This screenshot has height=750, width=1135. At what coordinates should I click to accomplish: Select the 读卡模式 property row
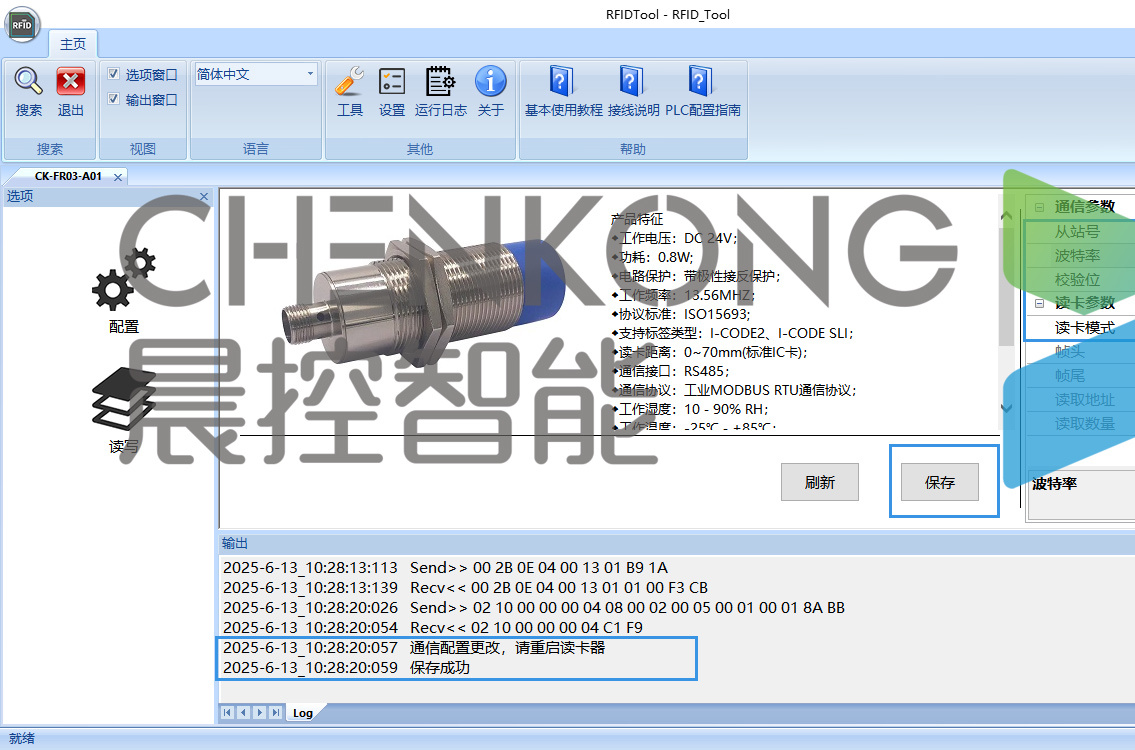coord(1081,327)
